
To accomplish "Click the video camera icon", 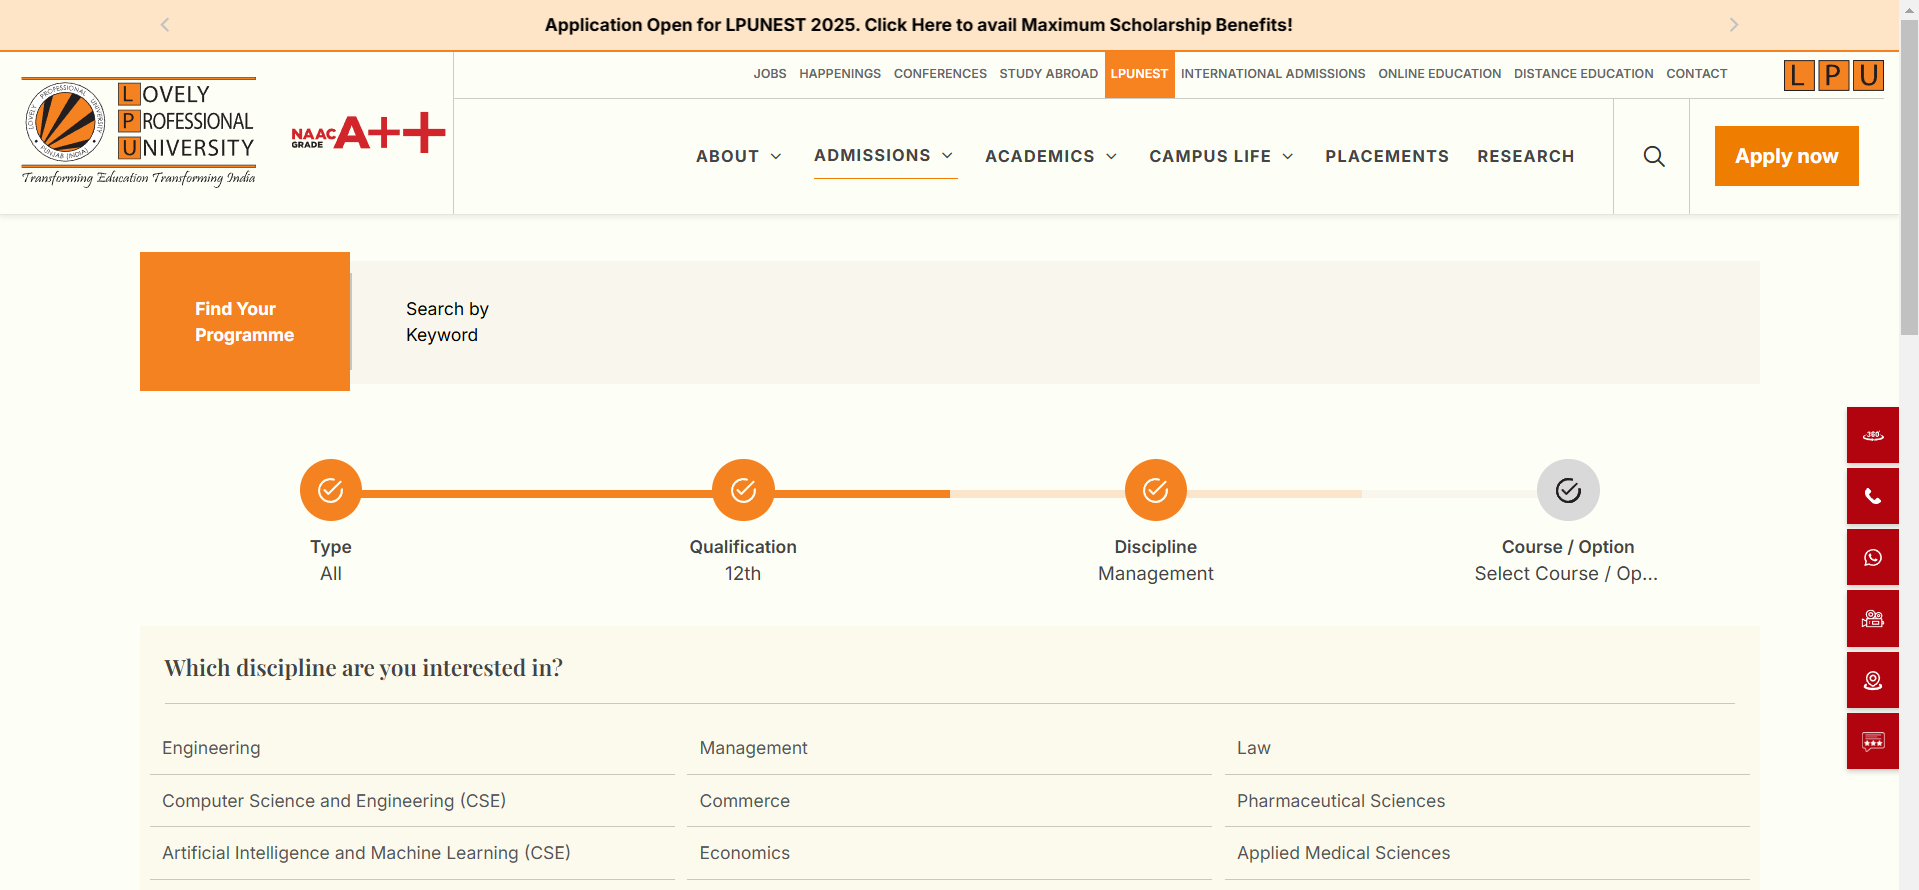I will [x=1872, y=619].
